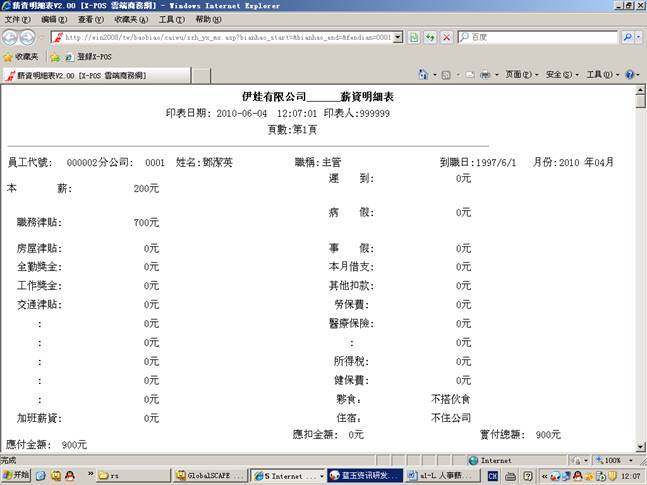Click the Home icon in command bar
647x485 pixels.
tap(423, 75)
